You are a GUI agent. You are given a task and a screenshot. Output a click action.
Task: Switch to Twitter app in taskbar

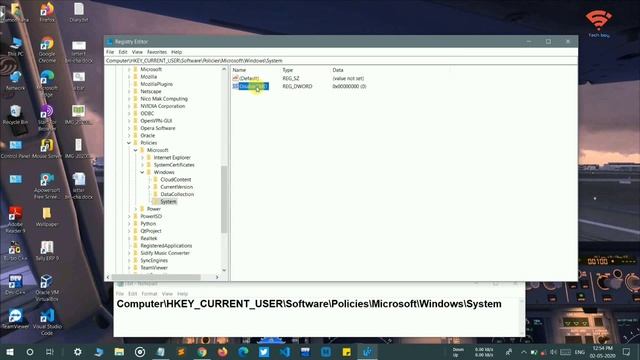264,352
